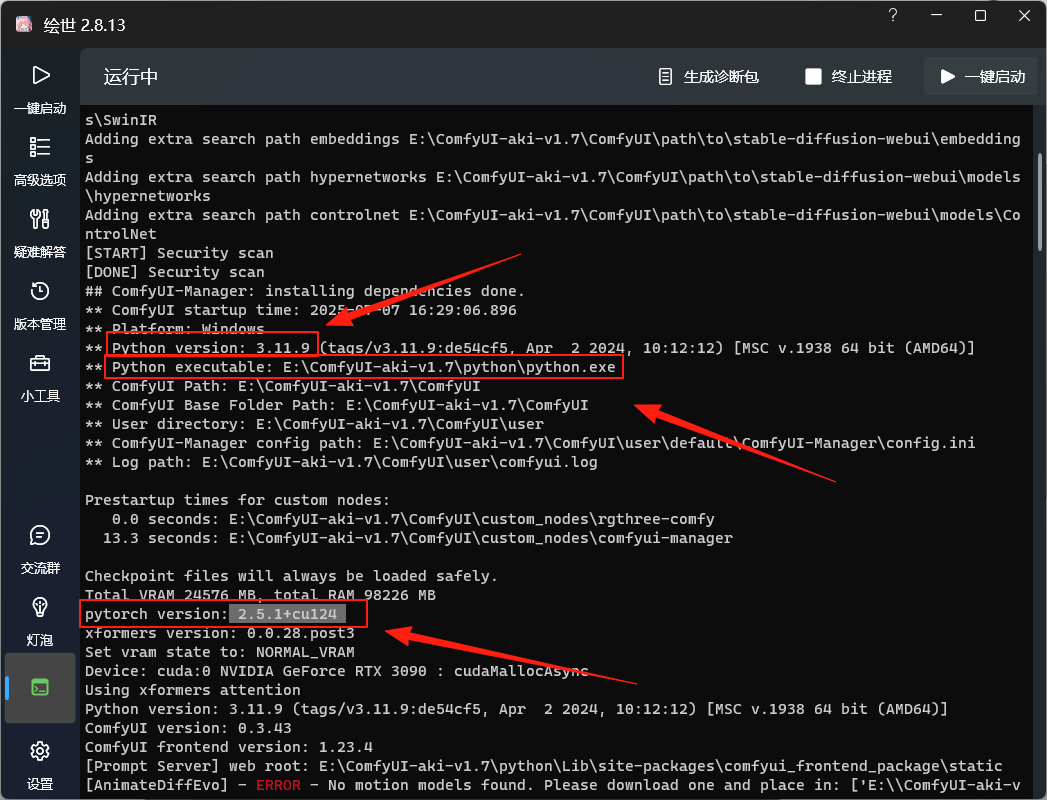Click line ending 'custom_nodes\comfyui-manager'

(417, 538)
